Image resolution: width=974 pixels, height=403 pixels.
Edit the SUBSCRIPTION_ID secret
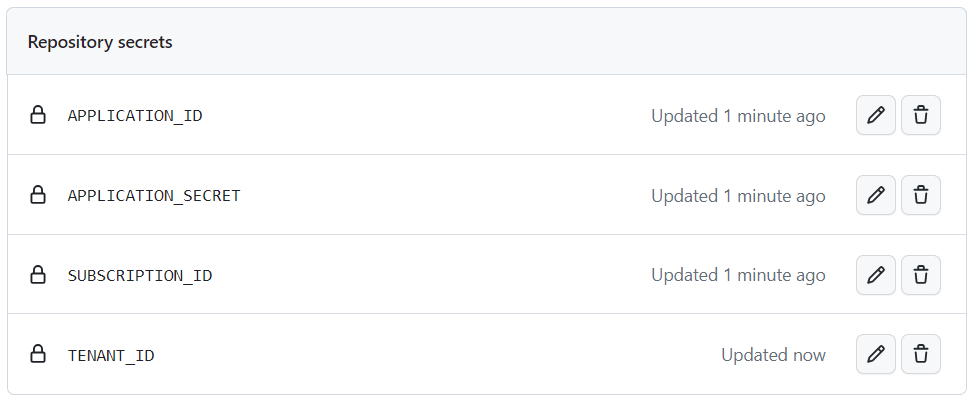876,274
